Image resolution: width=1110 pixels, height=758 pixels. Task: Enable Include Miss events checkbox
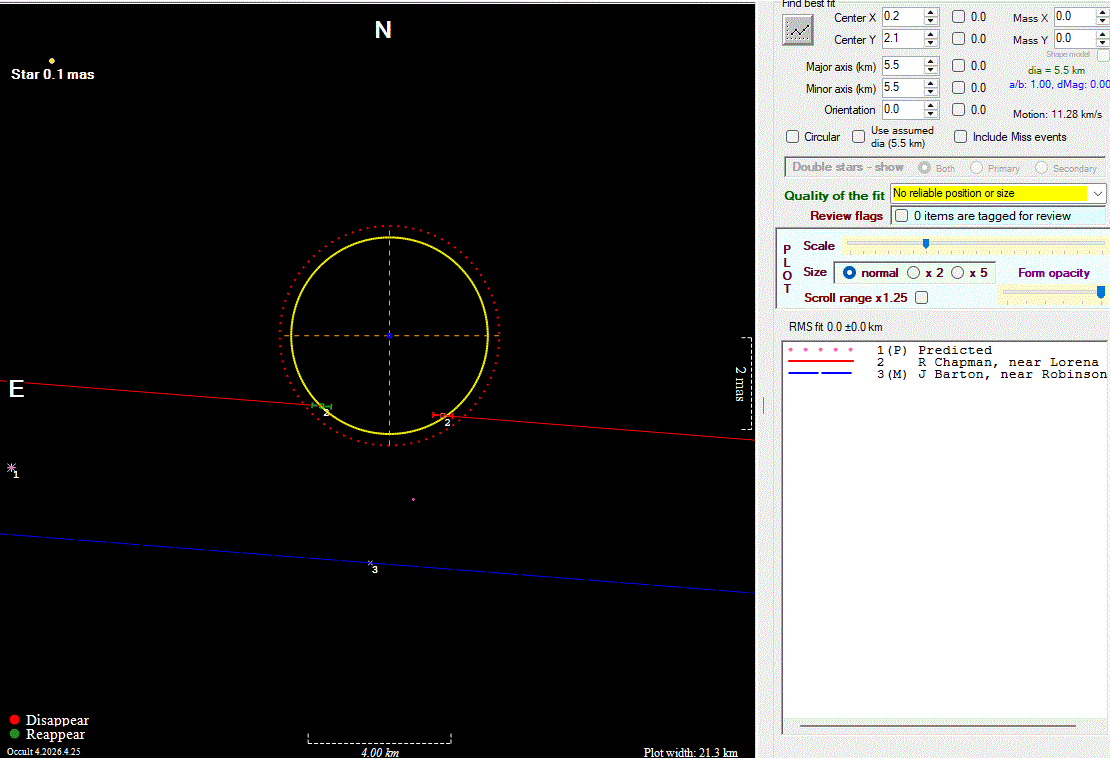point(961,137)
